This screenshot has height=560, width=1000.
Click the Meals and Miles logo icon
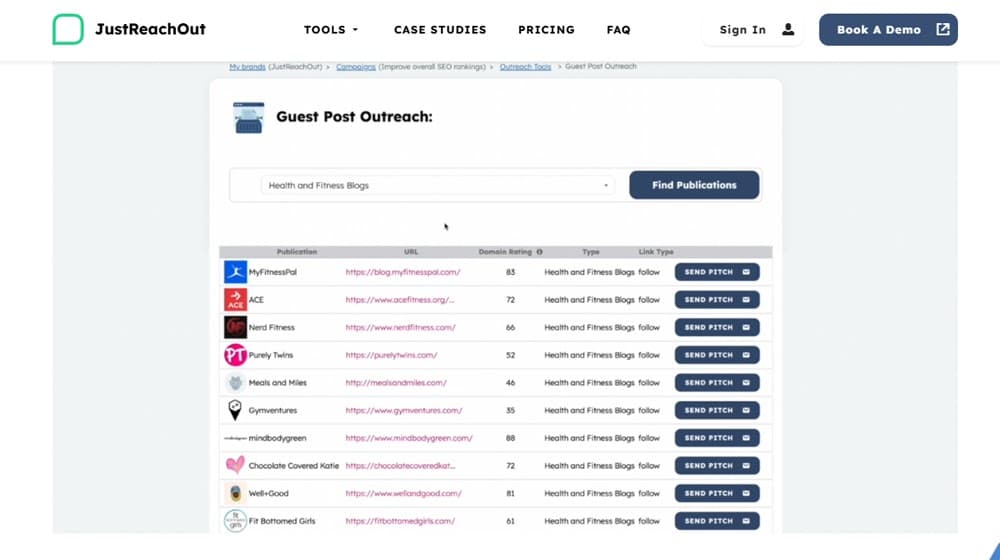click(235, 383)
